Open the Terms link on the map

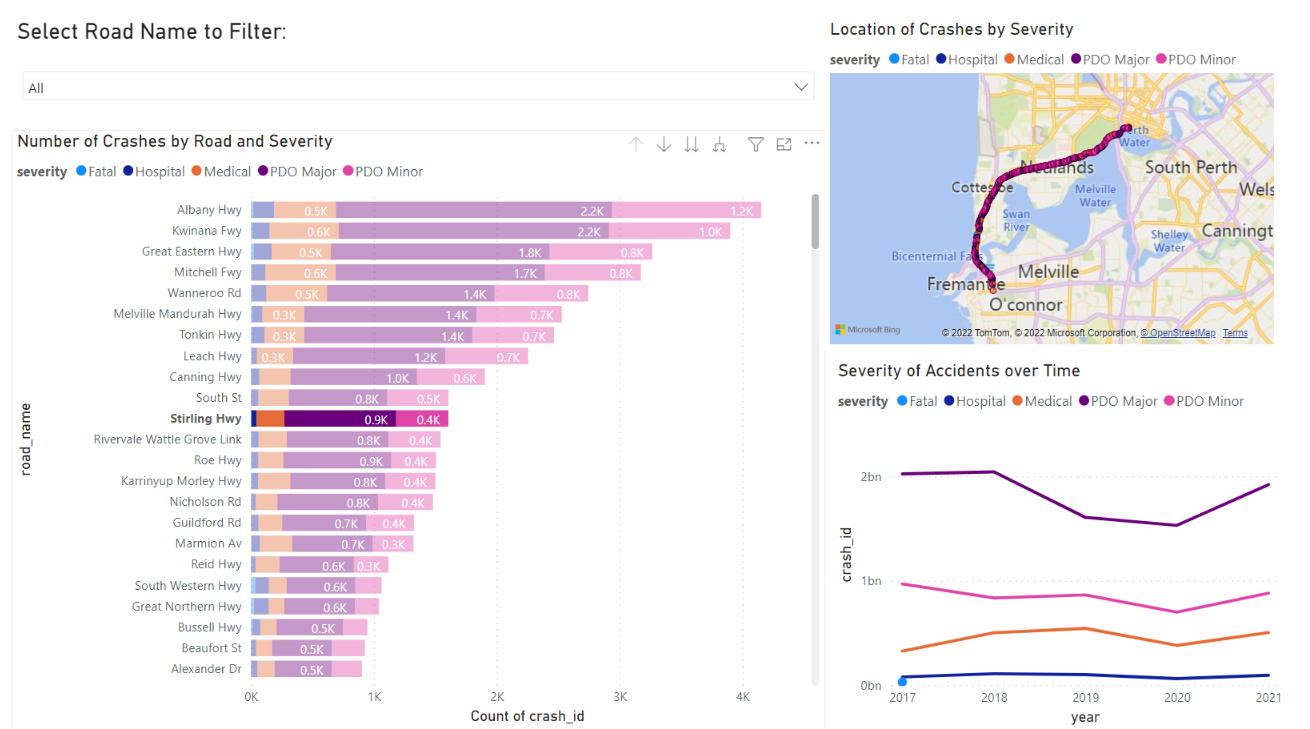(1238, 333)
